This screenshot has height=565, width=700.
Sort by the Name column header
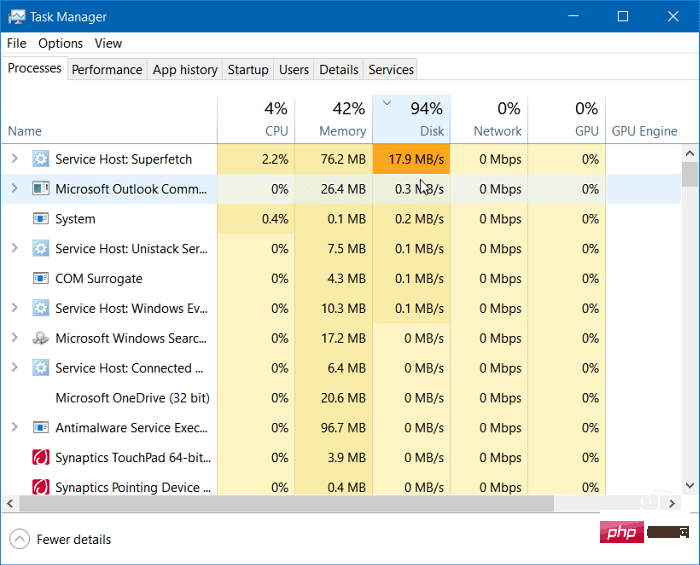click(x=109, y=120)
